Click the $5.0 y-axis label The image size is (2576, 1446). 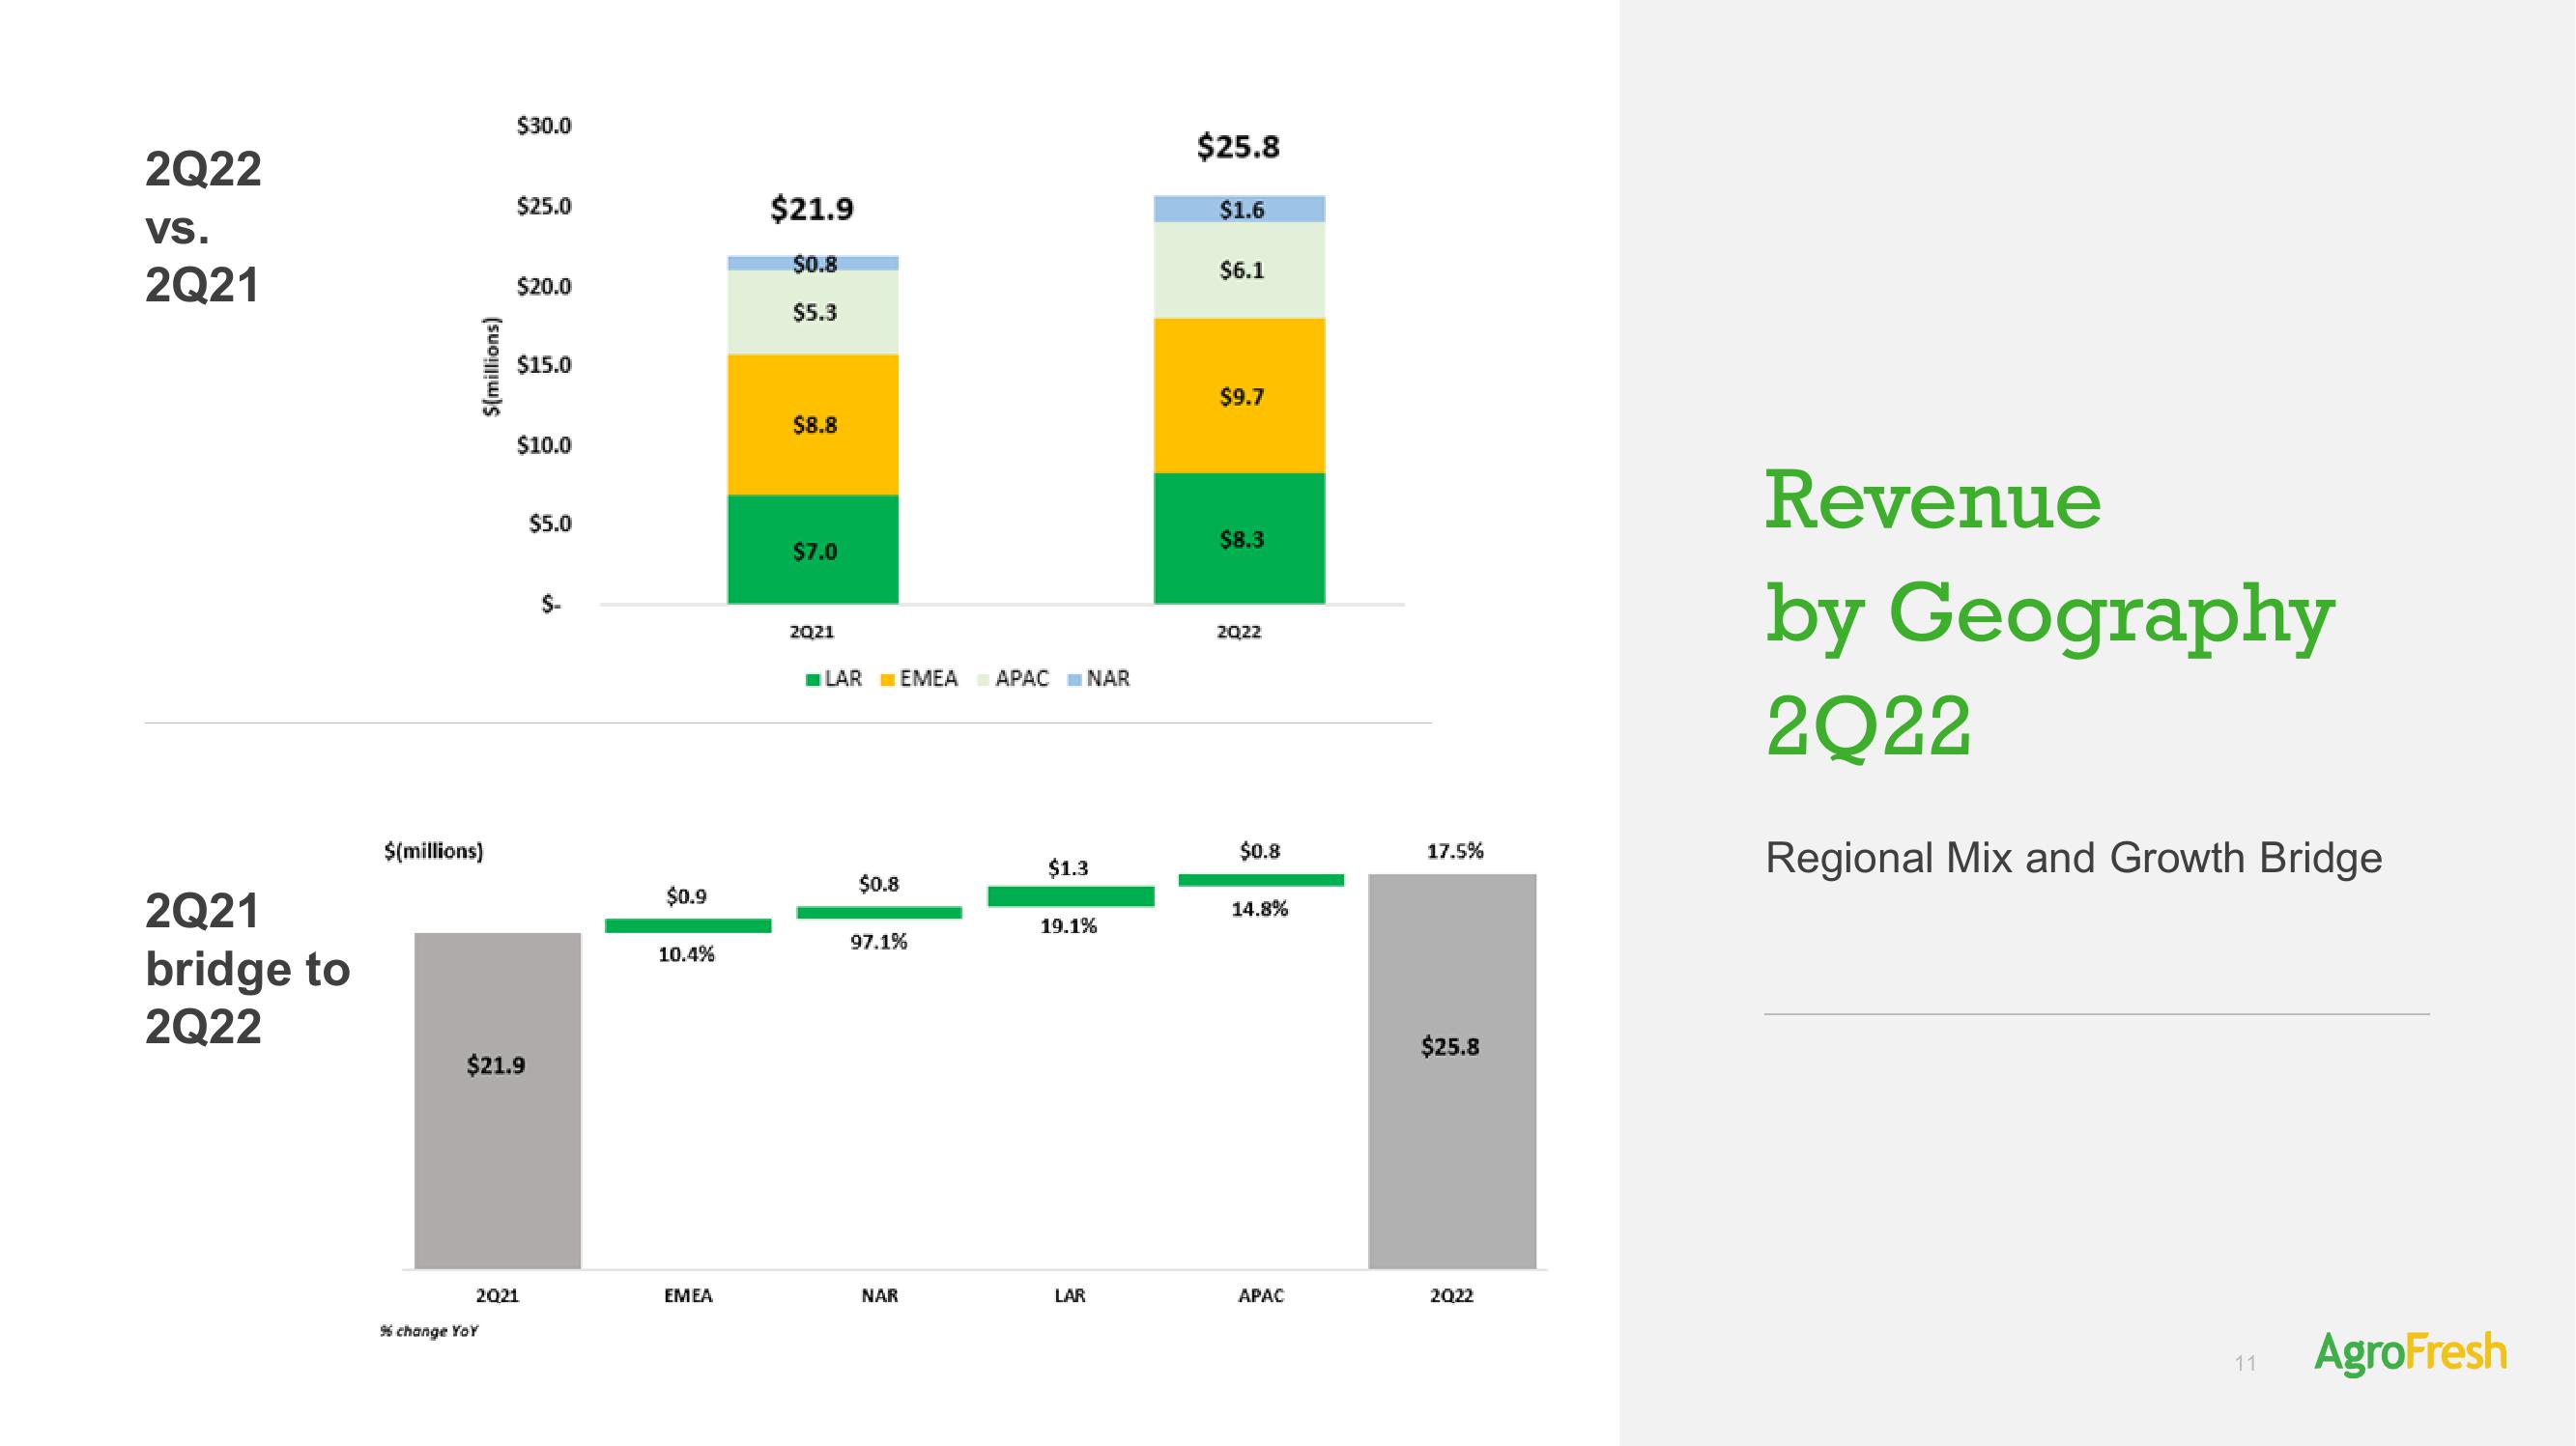point(550,524)
